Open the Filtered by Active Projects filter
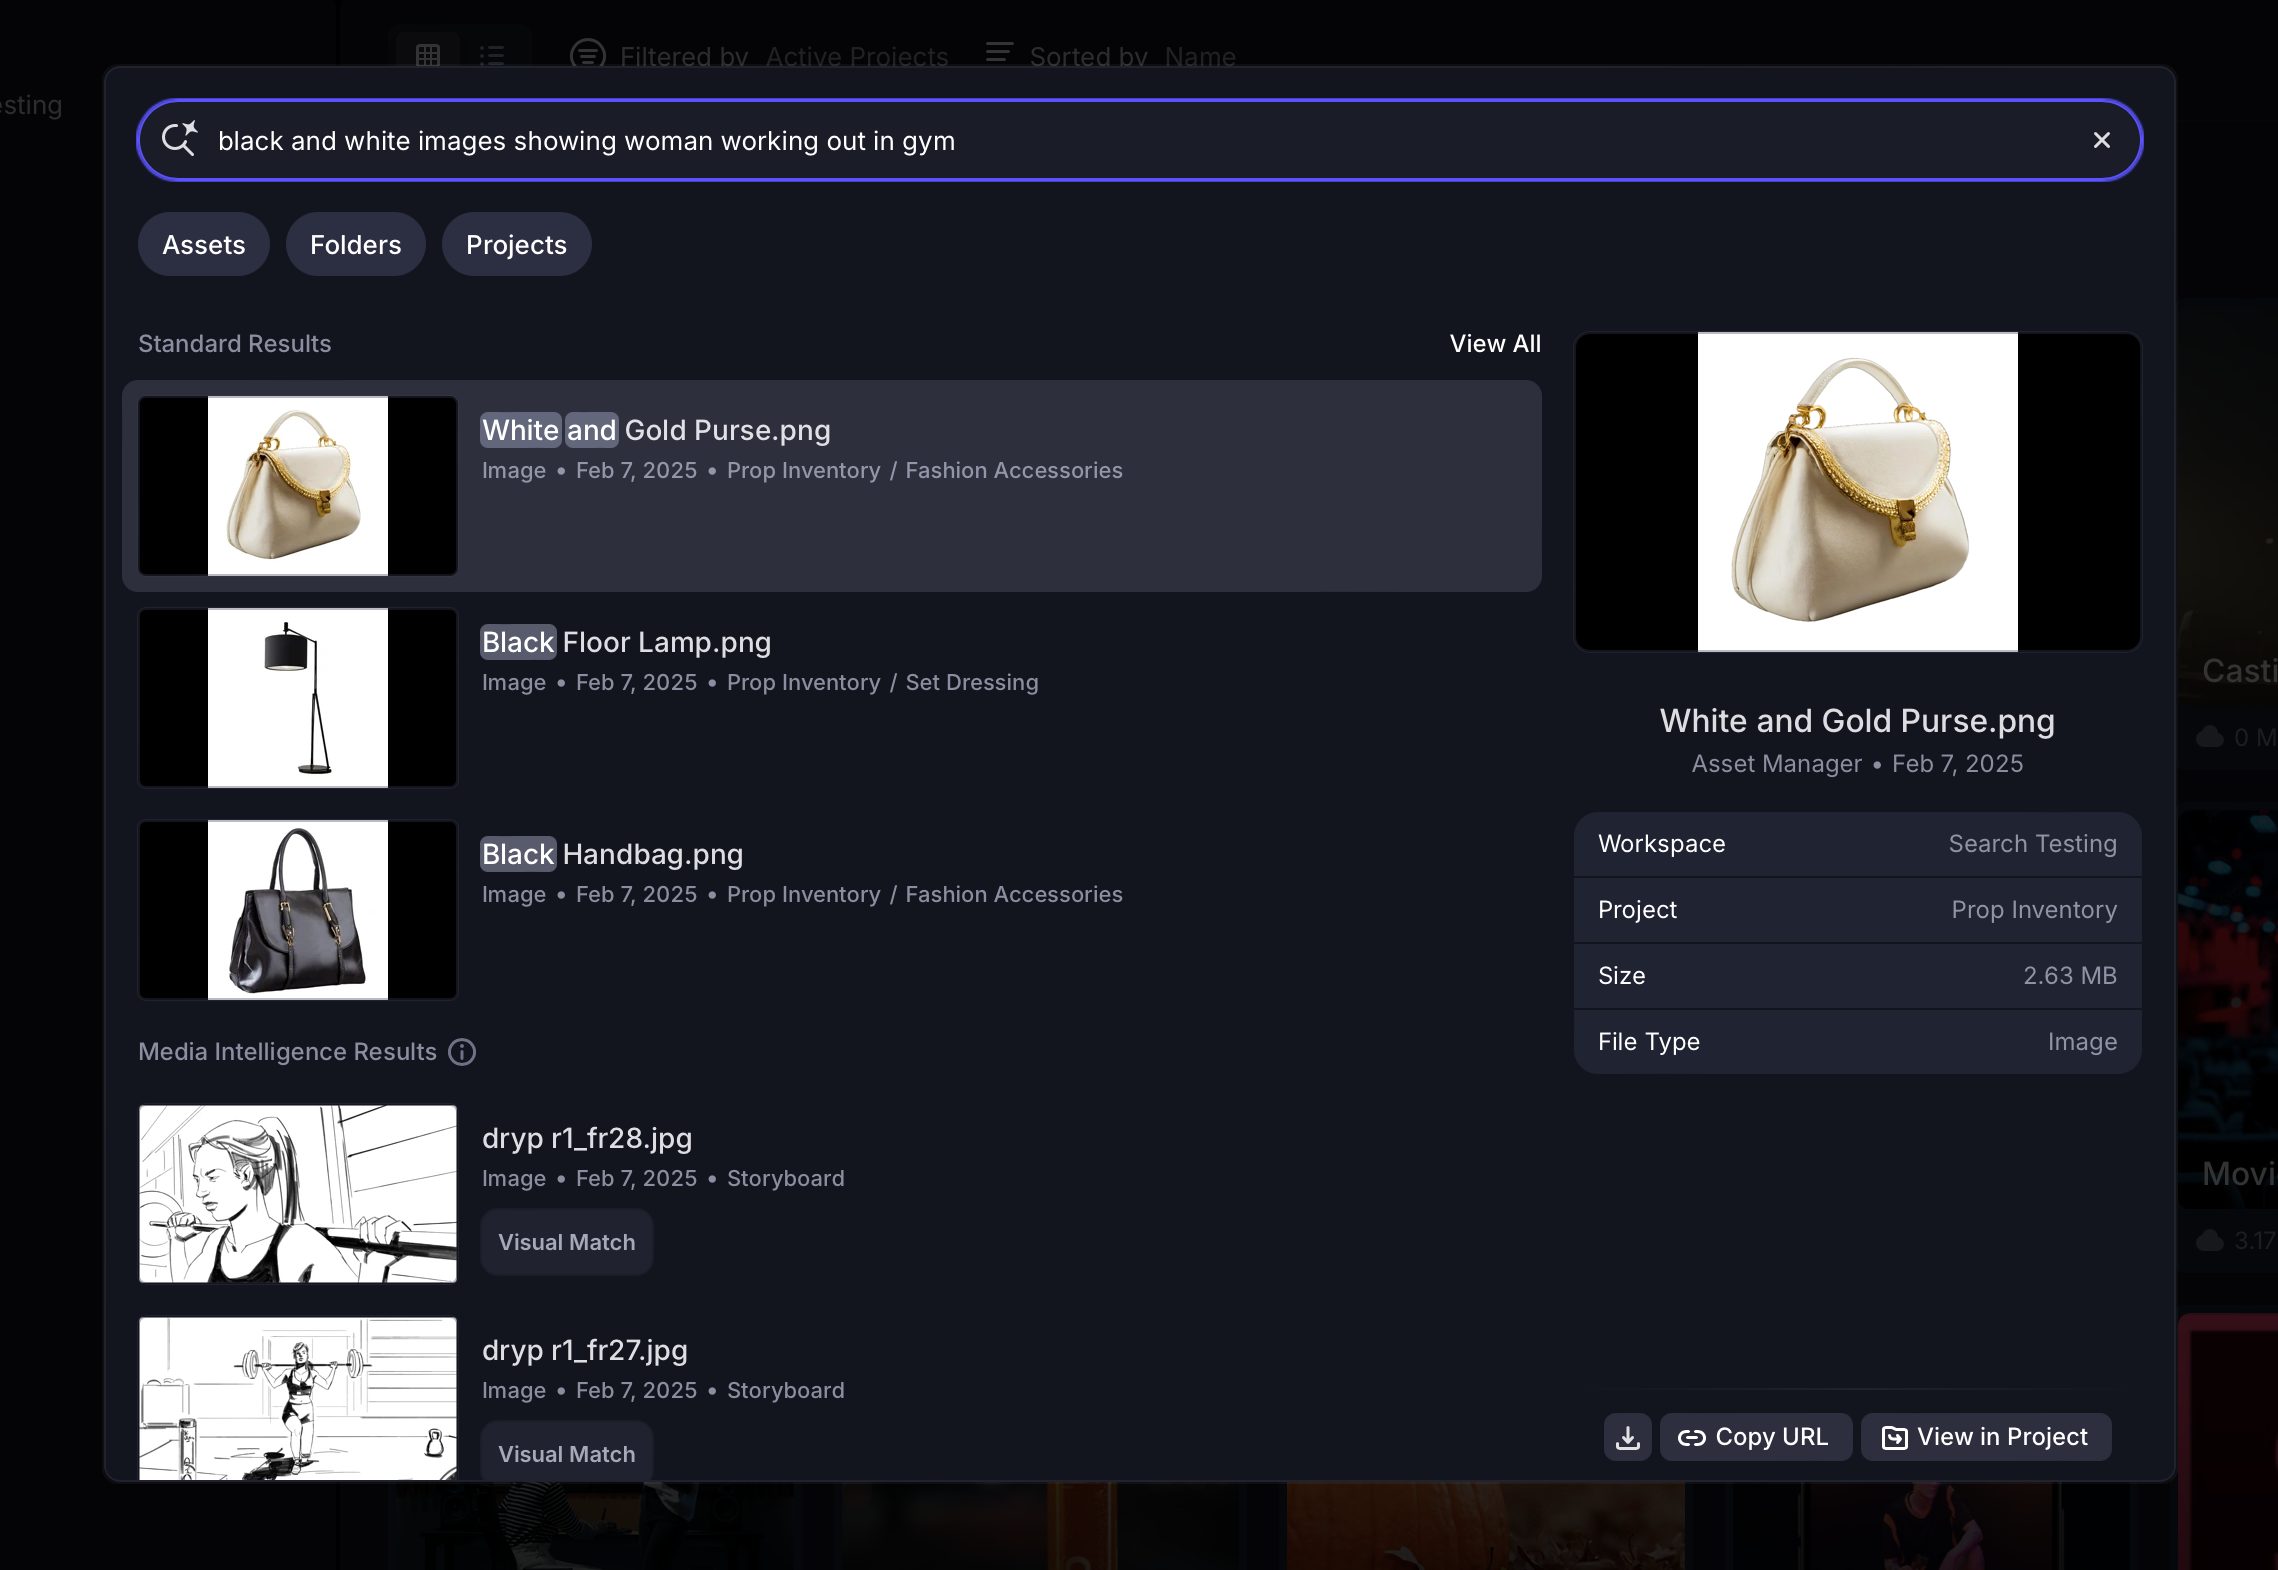 tap(760, 56)
